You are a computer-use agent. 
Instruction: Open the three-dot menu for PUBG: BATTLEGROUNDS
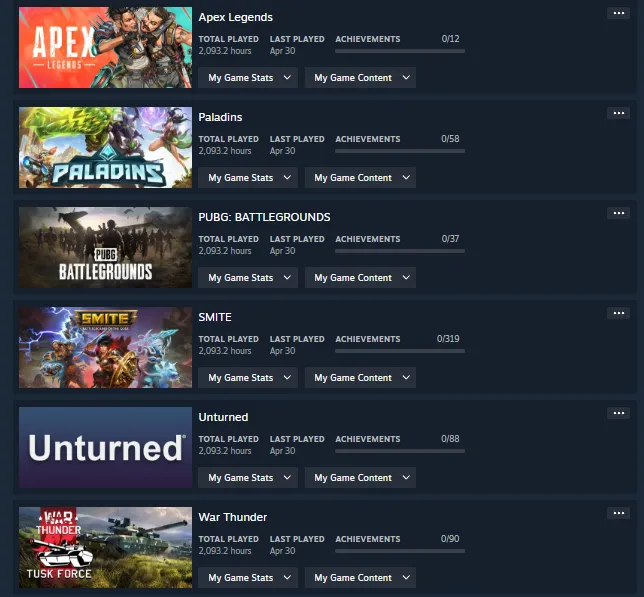pos(618,213)
